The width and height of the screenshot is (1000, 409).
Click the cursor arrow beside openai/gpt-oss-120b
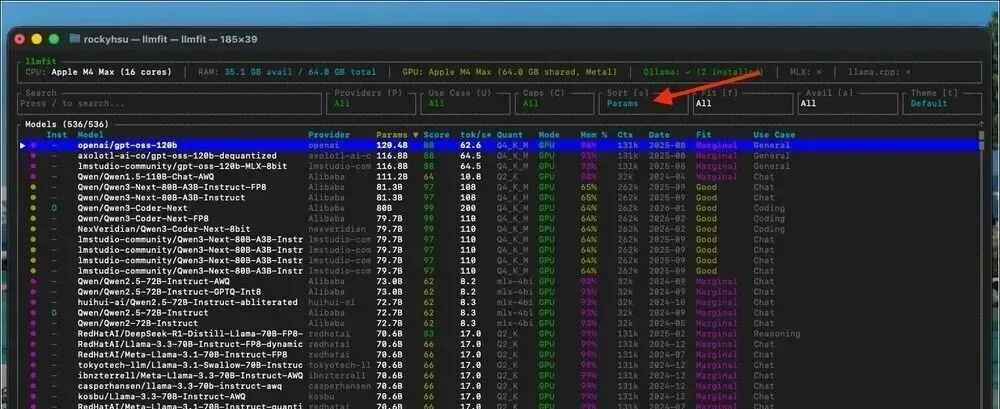click(x=22, y=145)
